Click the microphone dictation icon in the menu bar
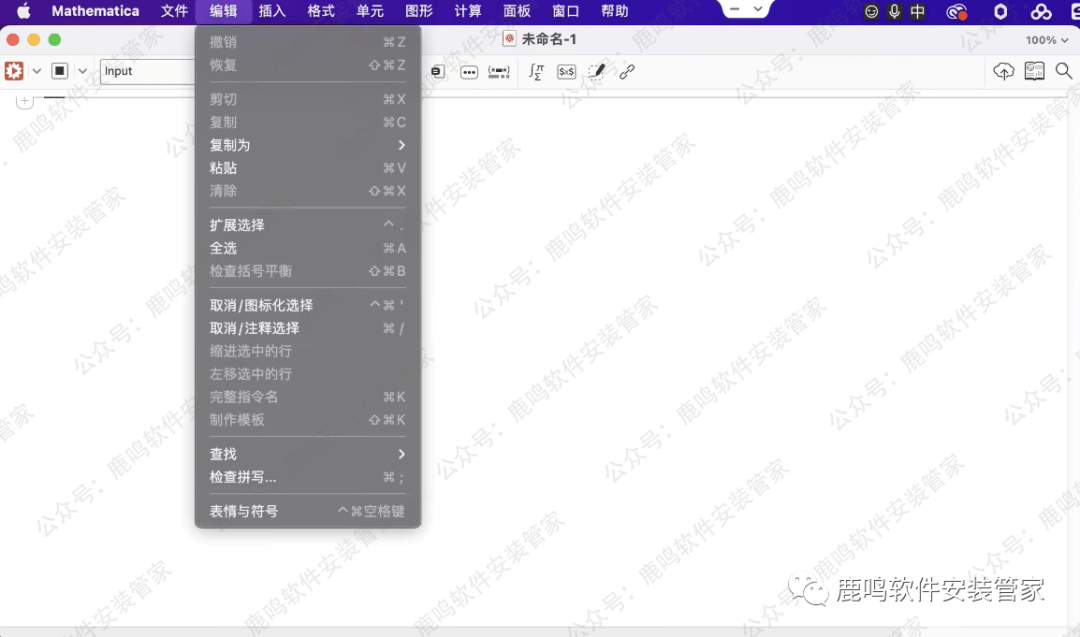Screen dimensions: 1080x637 click(x=893, y=11)
